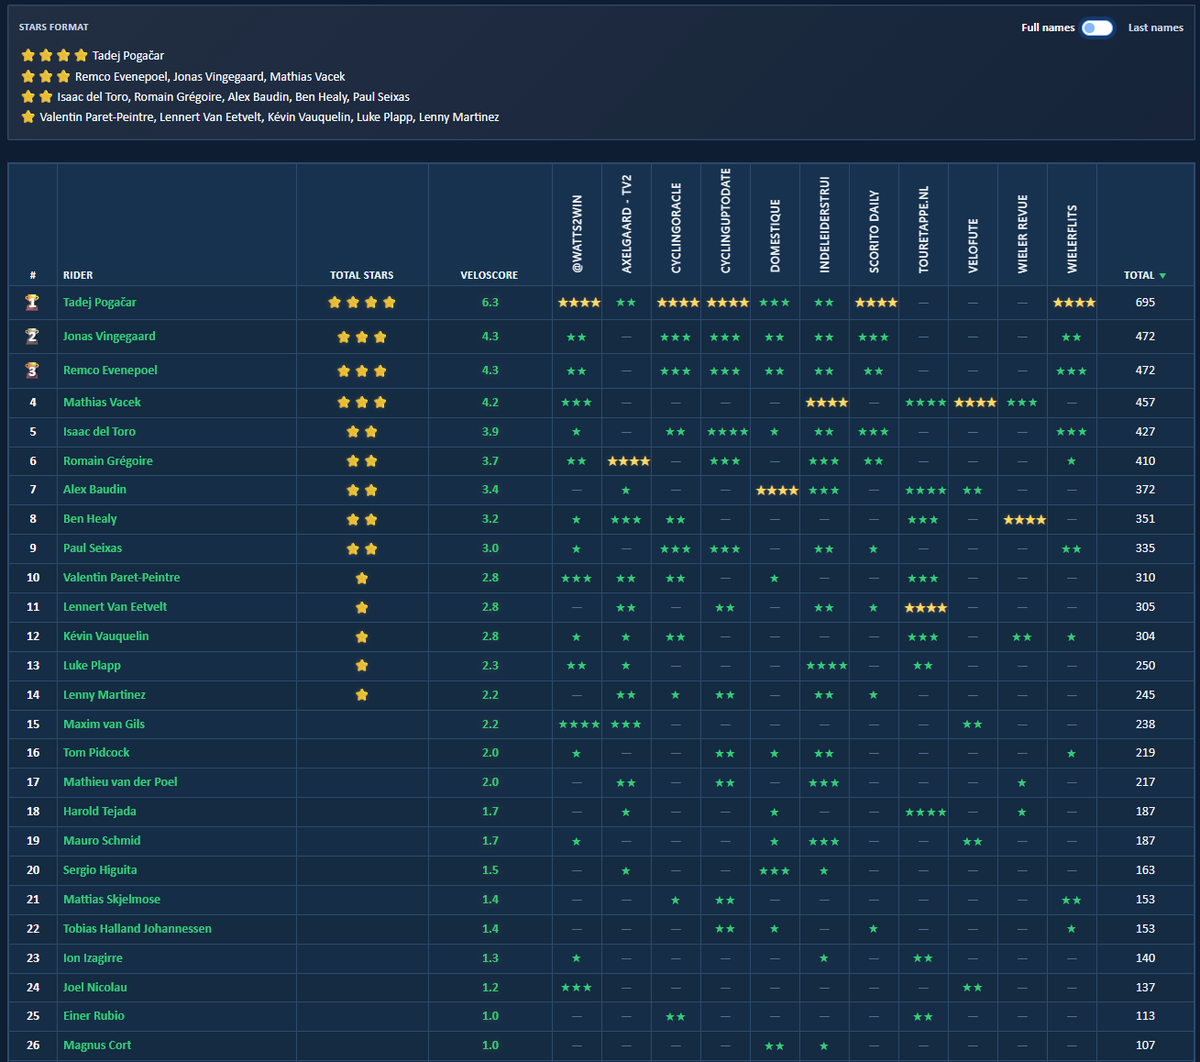Image resolution: width=1200 pixels, height=1062 pixels.
Task: Click the VELOFUTE column header
Action: pos(974,246)
